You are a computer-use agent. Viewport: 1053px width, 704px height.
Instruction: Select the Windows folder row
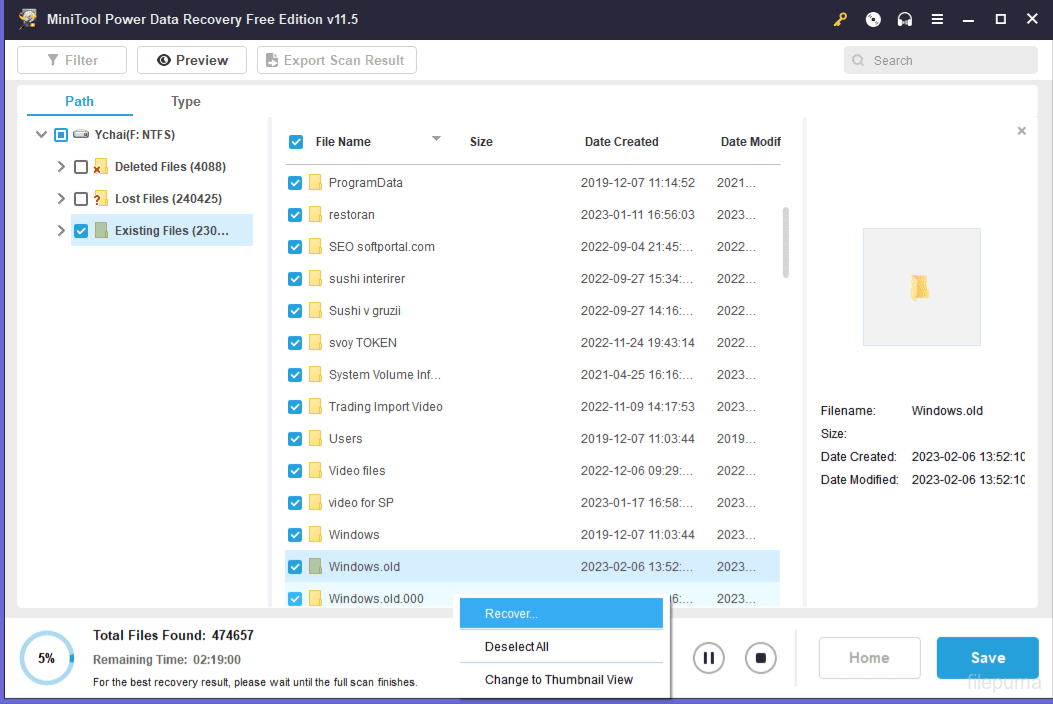533,535
